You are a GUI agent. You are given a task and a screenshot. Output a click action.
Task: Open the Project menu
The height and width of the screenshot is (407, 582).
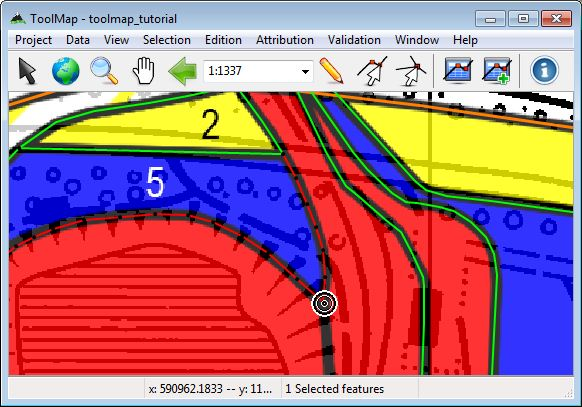click(x=33, y=40)
